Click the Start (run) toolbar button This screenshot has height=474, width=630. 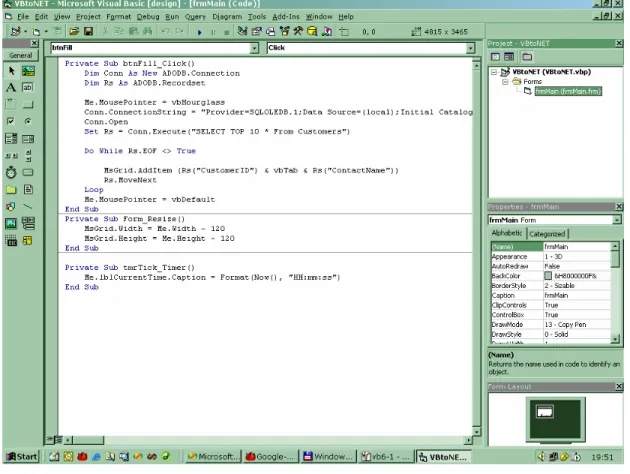200,32
